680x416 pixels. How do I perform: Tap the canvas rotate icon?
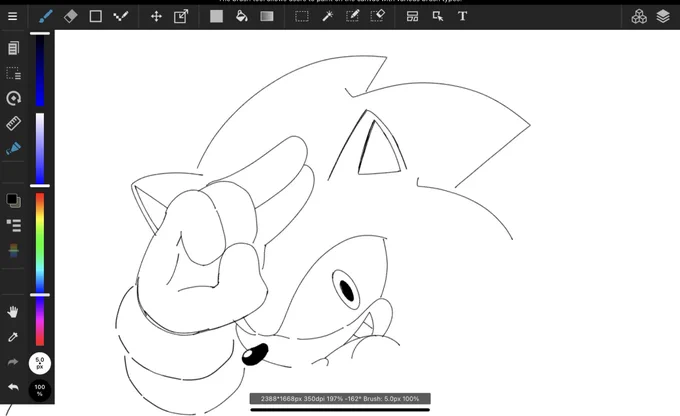tap(13, 98)
